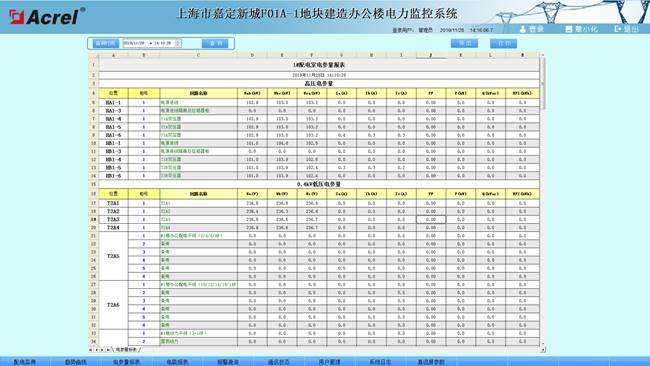650x366 pixels.
Task: Go to first sheet navigation arrow
Action: point(91,350)
